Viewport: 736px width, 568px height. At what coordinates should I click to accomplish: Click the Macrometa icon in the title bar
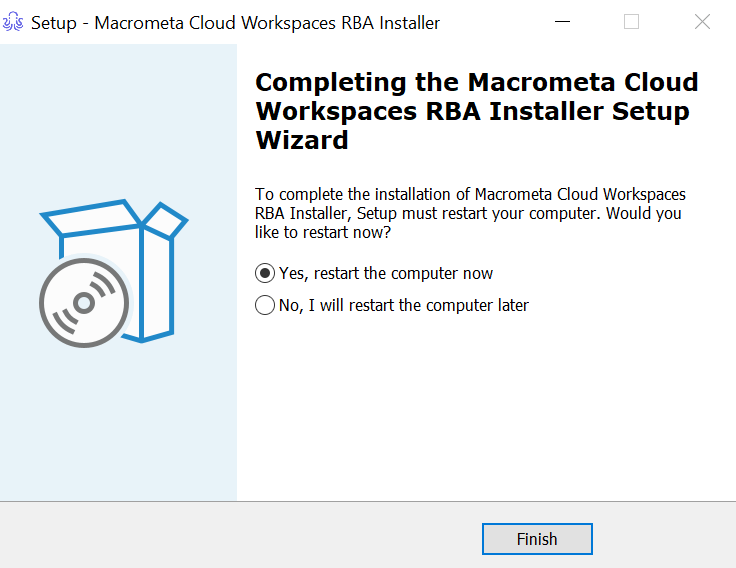pyautogui.click(x=15, y=22)
